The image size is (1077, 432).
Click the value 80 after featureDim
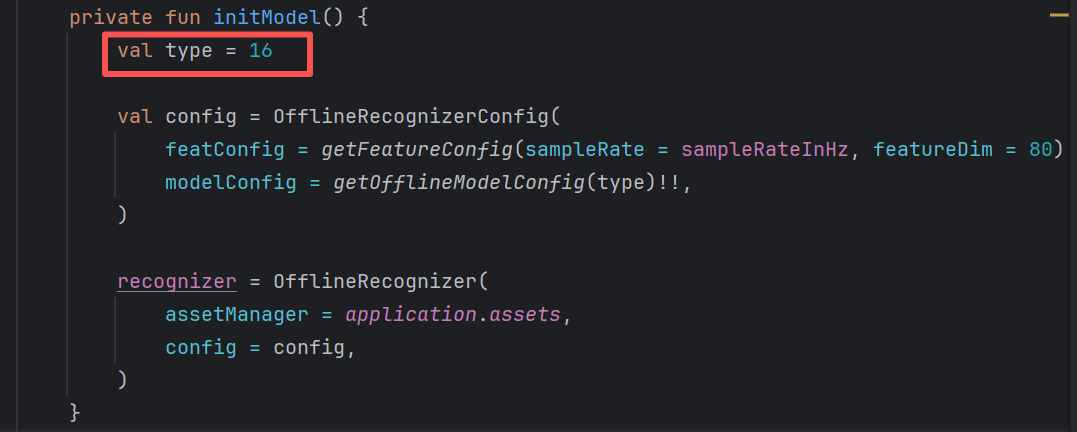click(1041, 149)
